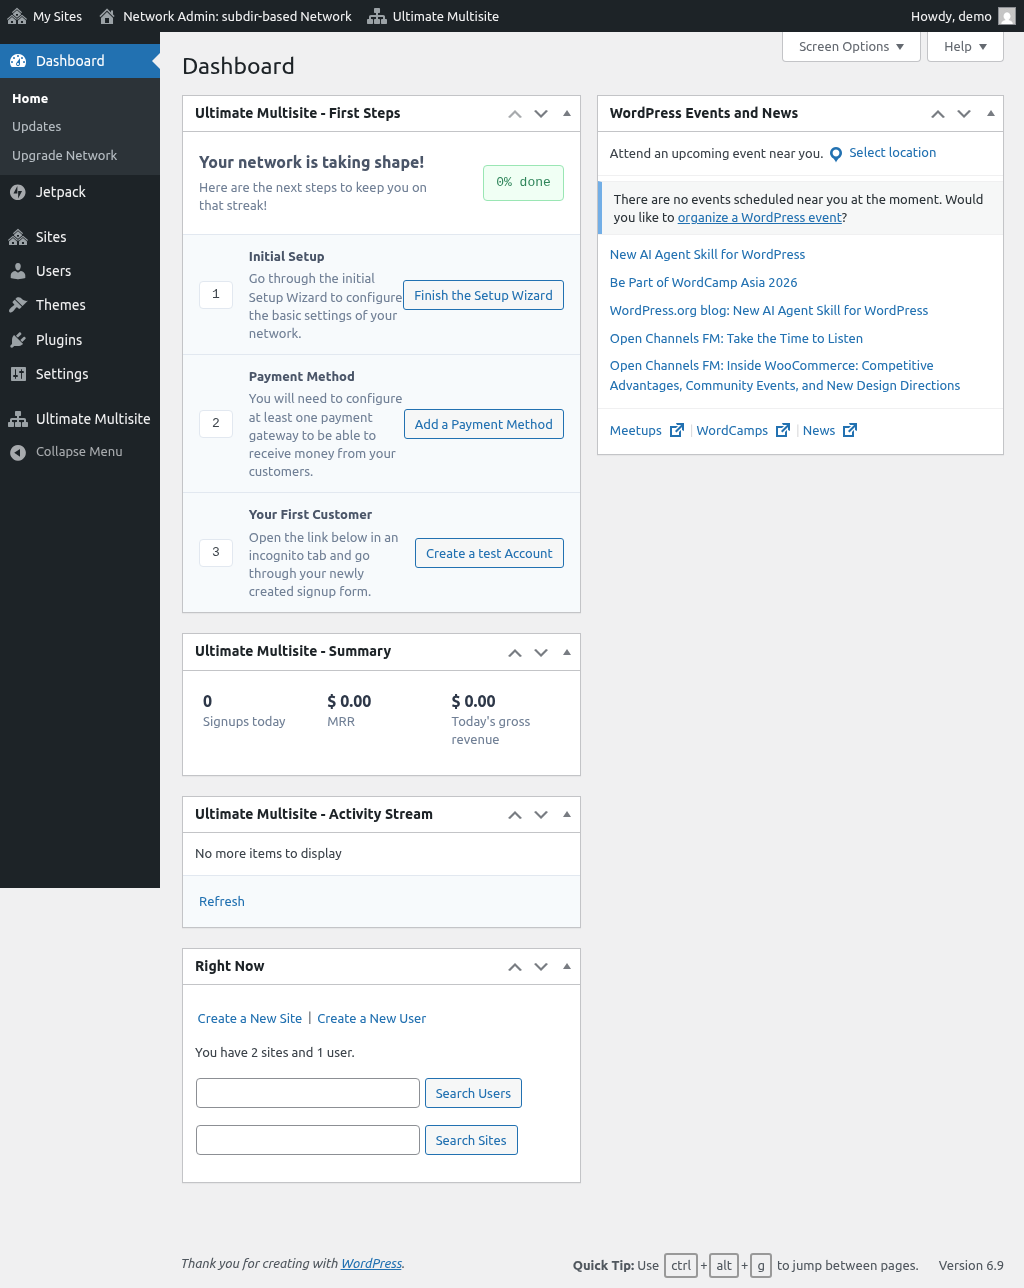
Task: Click the external link icon beside News
Action: 850,430
